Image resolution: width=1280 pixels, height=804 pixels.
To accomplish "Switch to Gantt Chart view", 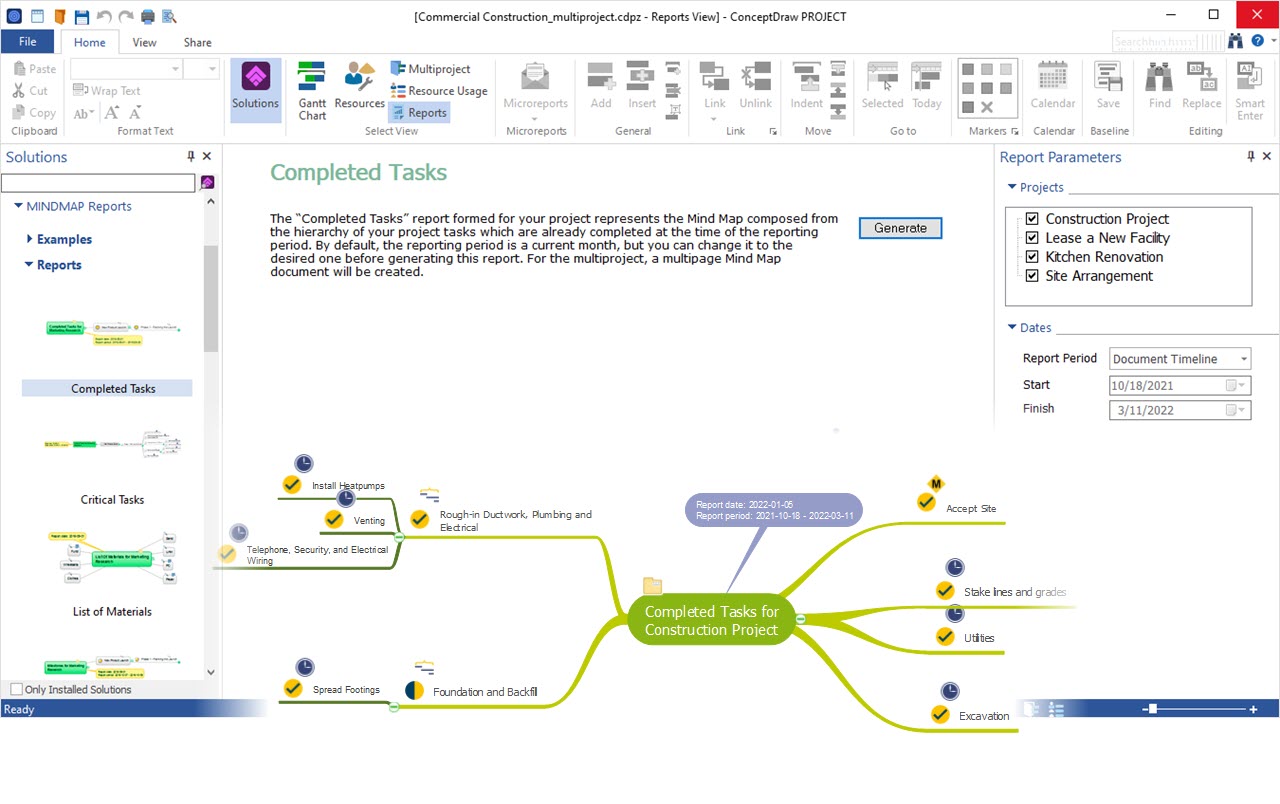I will [x=312, y=90].
